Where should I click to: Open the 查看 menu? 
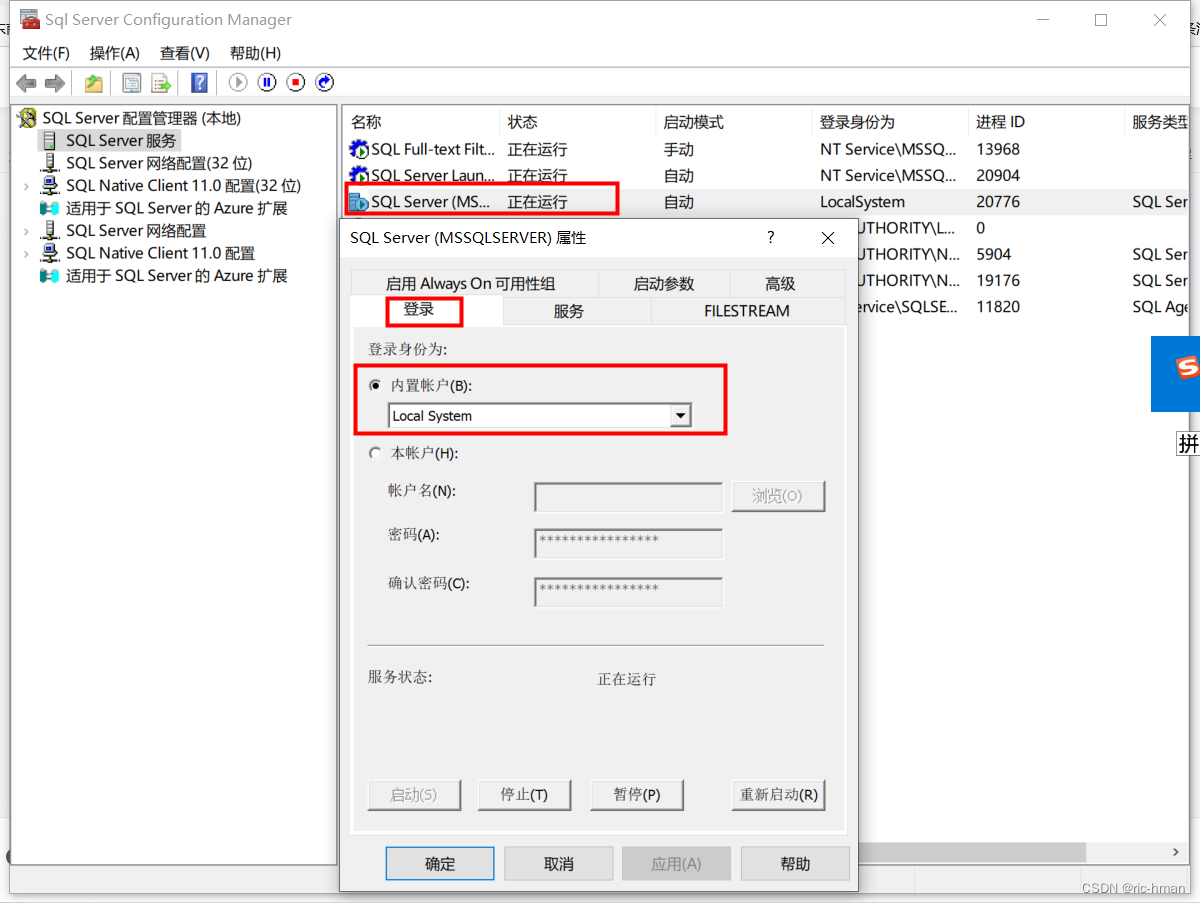click(x=183, y=53)
